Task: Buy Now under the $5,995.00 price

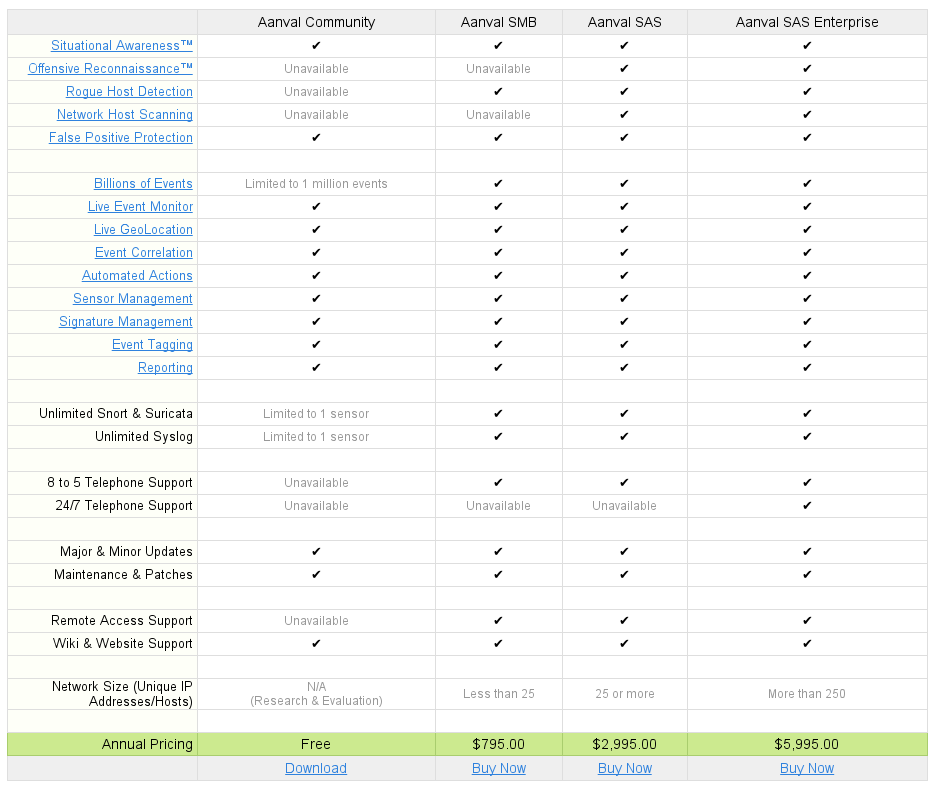Action: (807, 768)
